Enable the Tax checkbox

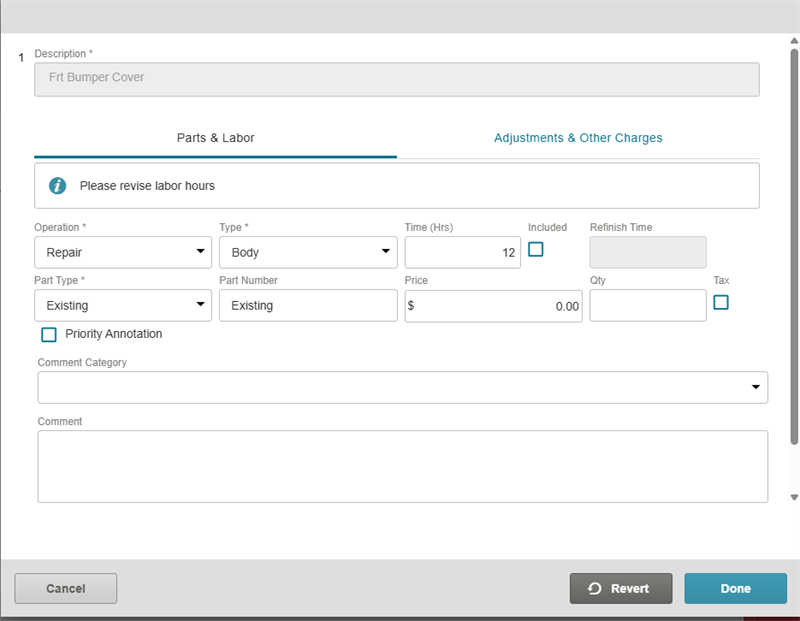pos(721,302)
